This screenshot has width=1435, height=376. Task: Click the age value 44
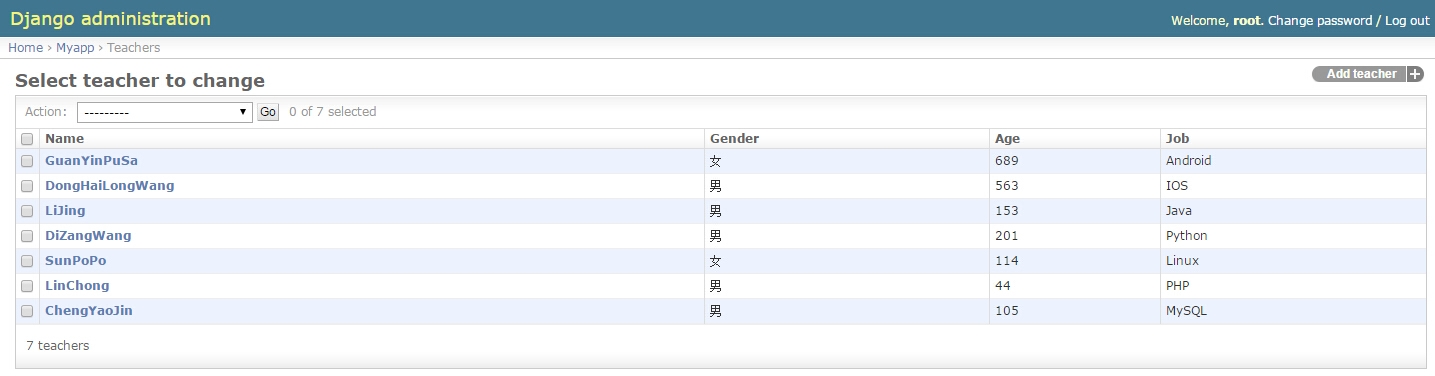[x=1003, y=286]
